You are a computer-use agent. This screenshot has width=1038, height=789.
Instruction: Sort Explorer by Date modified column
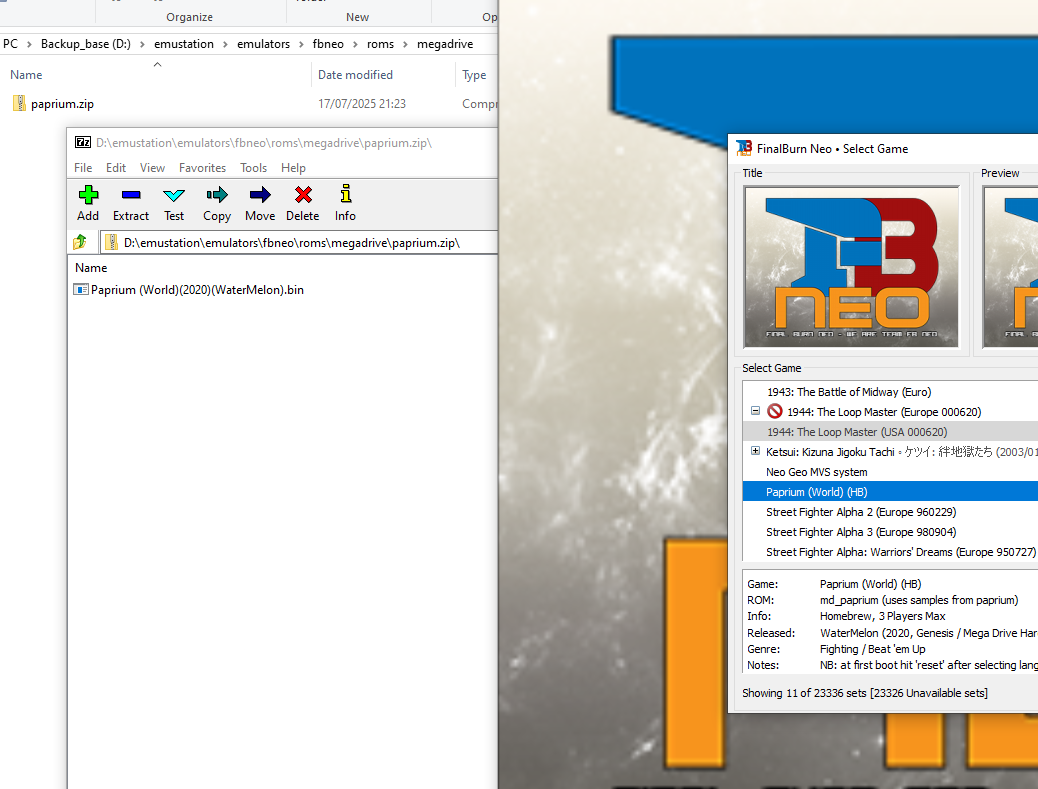point(355,75)
